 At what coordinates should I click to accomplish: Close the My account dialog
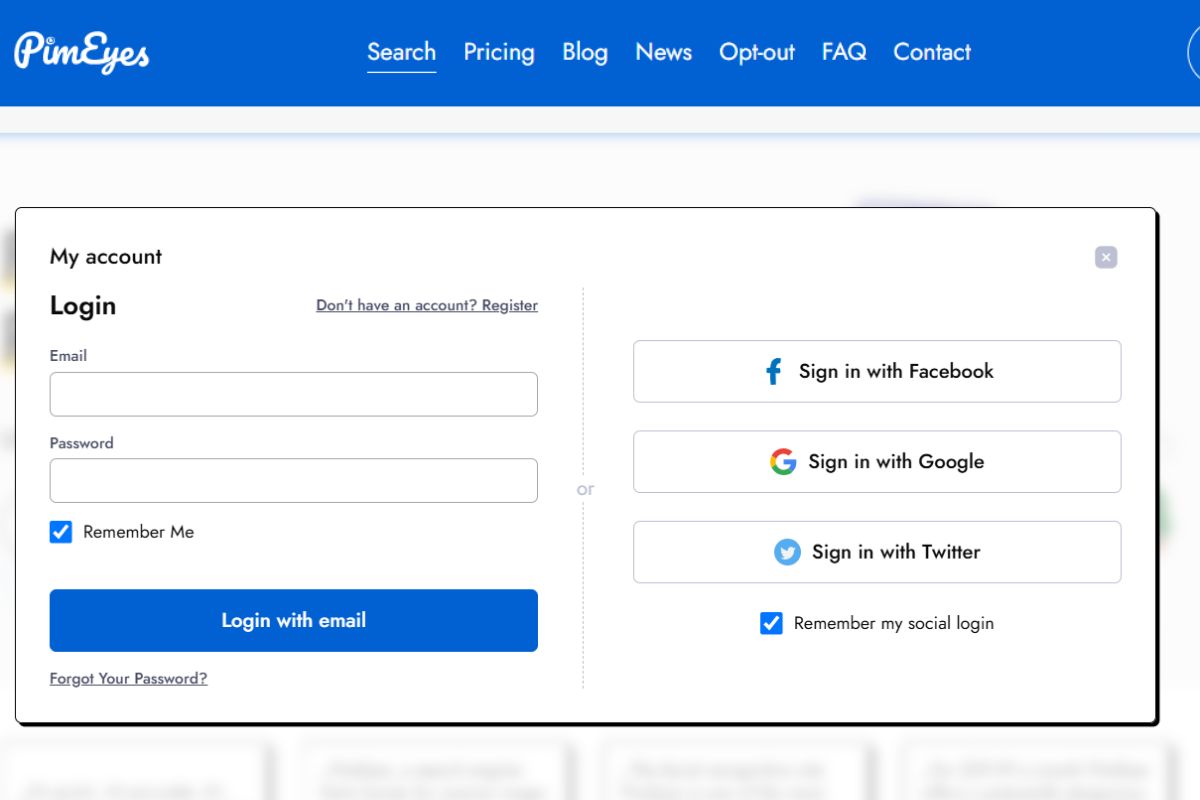(x=1105, y=257)
